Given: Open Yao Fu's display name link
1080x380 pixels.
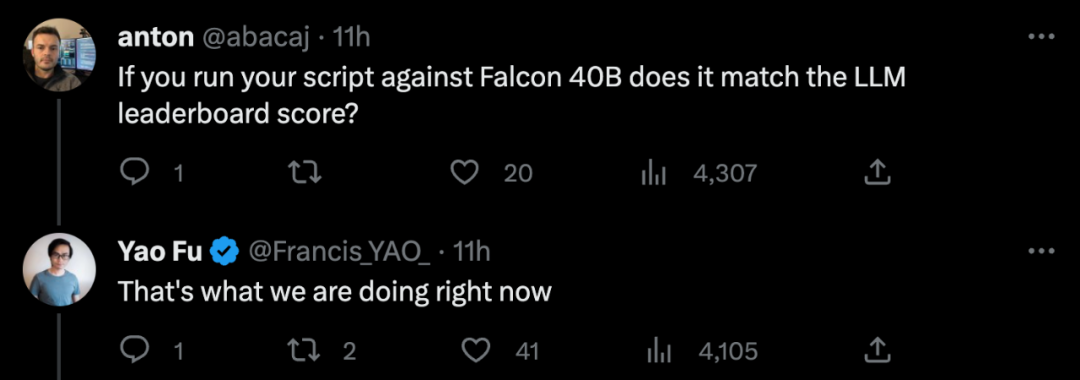Looking at the screenshot, I should 160,253.
